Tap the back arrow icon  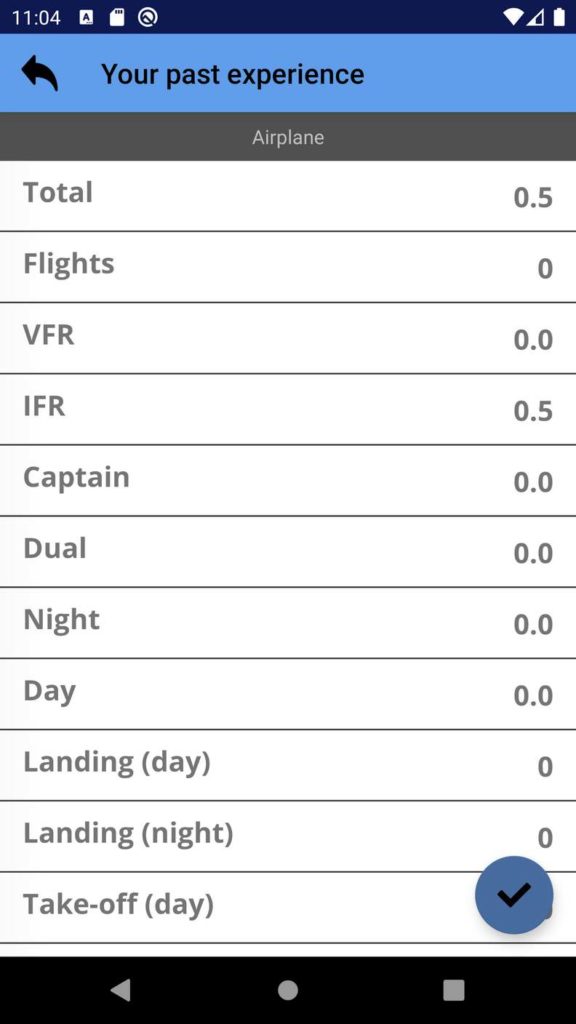pos(40,73)
